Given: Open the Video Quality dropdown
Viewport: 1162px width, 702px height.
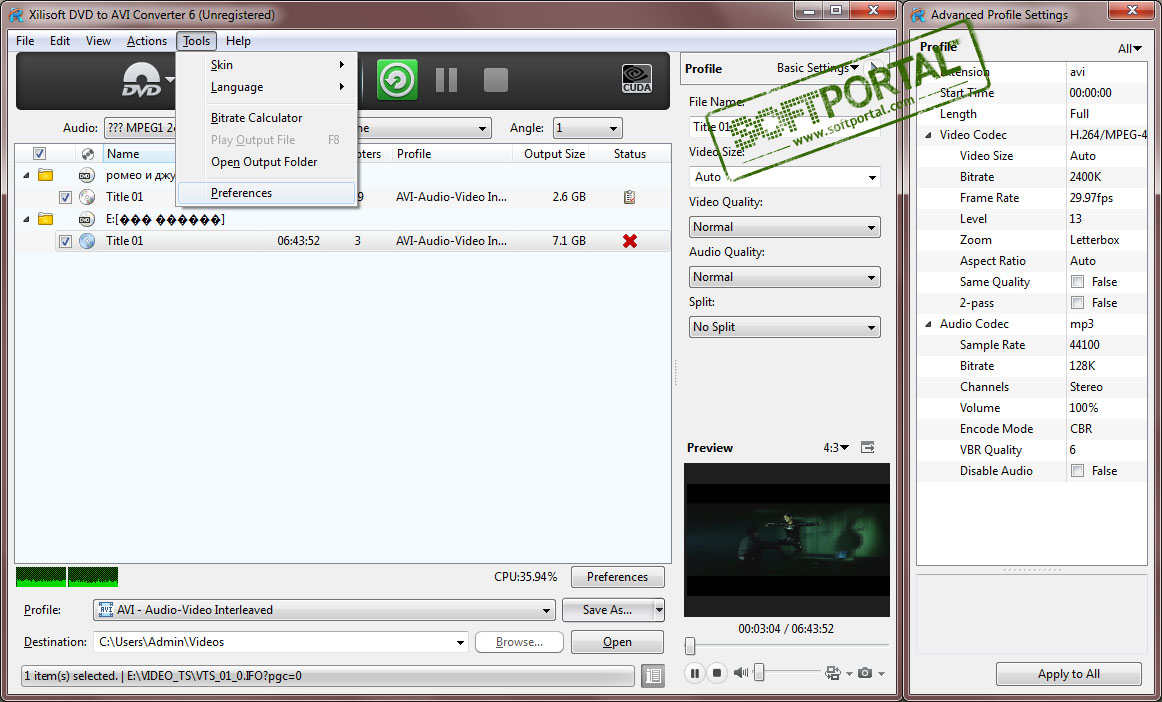Looking at the screenshot, I should point(785,227).
